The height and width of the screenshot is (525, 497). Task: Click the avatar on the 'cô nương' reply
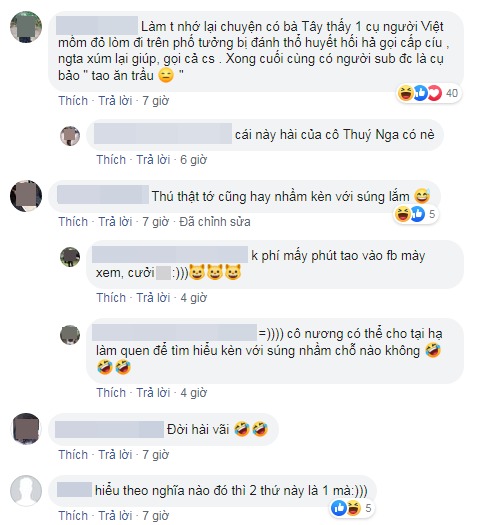click(x=70, y=334)
